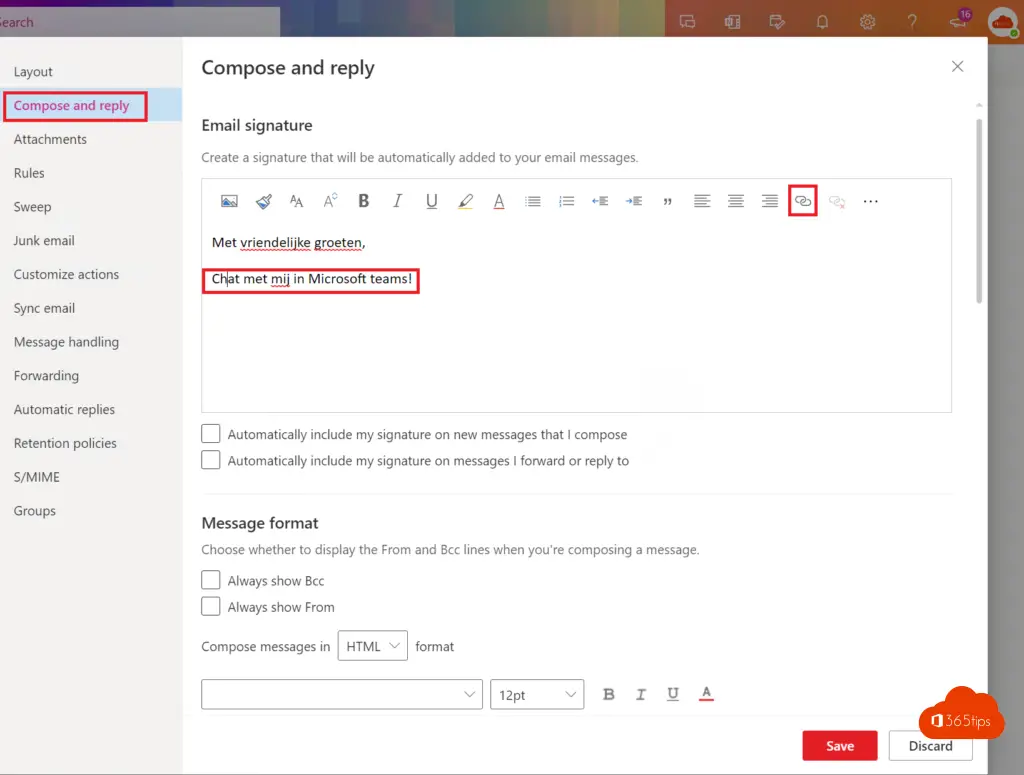
Task: Enable signature on new messages checkbox
Action: point(211,434)
